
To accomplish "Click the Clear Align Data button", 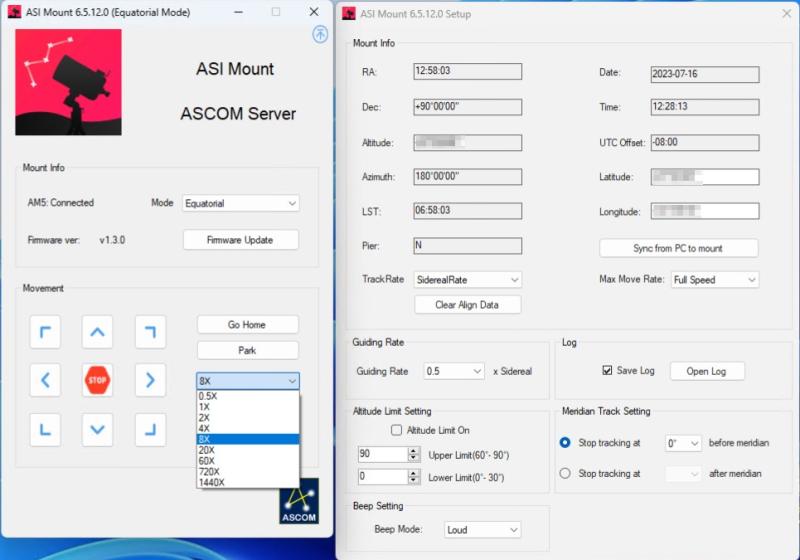I will 467,304.
